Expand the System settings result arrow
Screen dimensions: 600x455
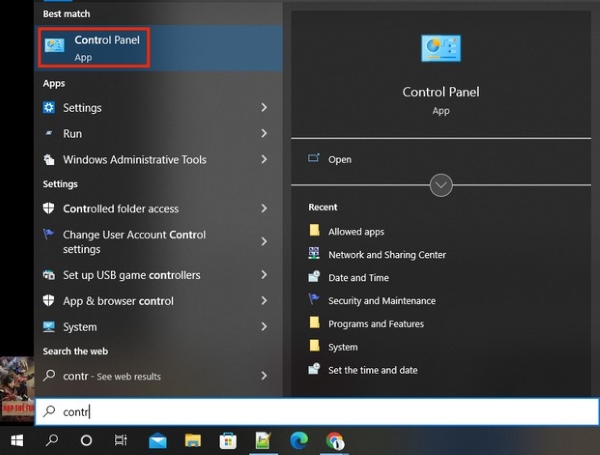pyautogui.click(x=264, y=326)
